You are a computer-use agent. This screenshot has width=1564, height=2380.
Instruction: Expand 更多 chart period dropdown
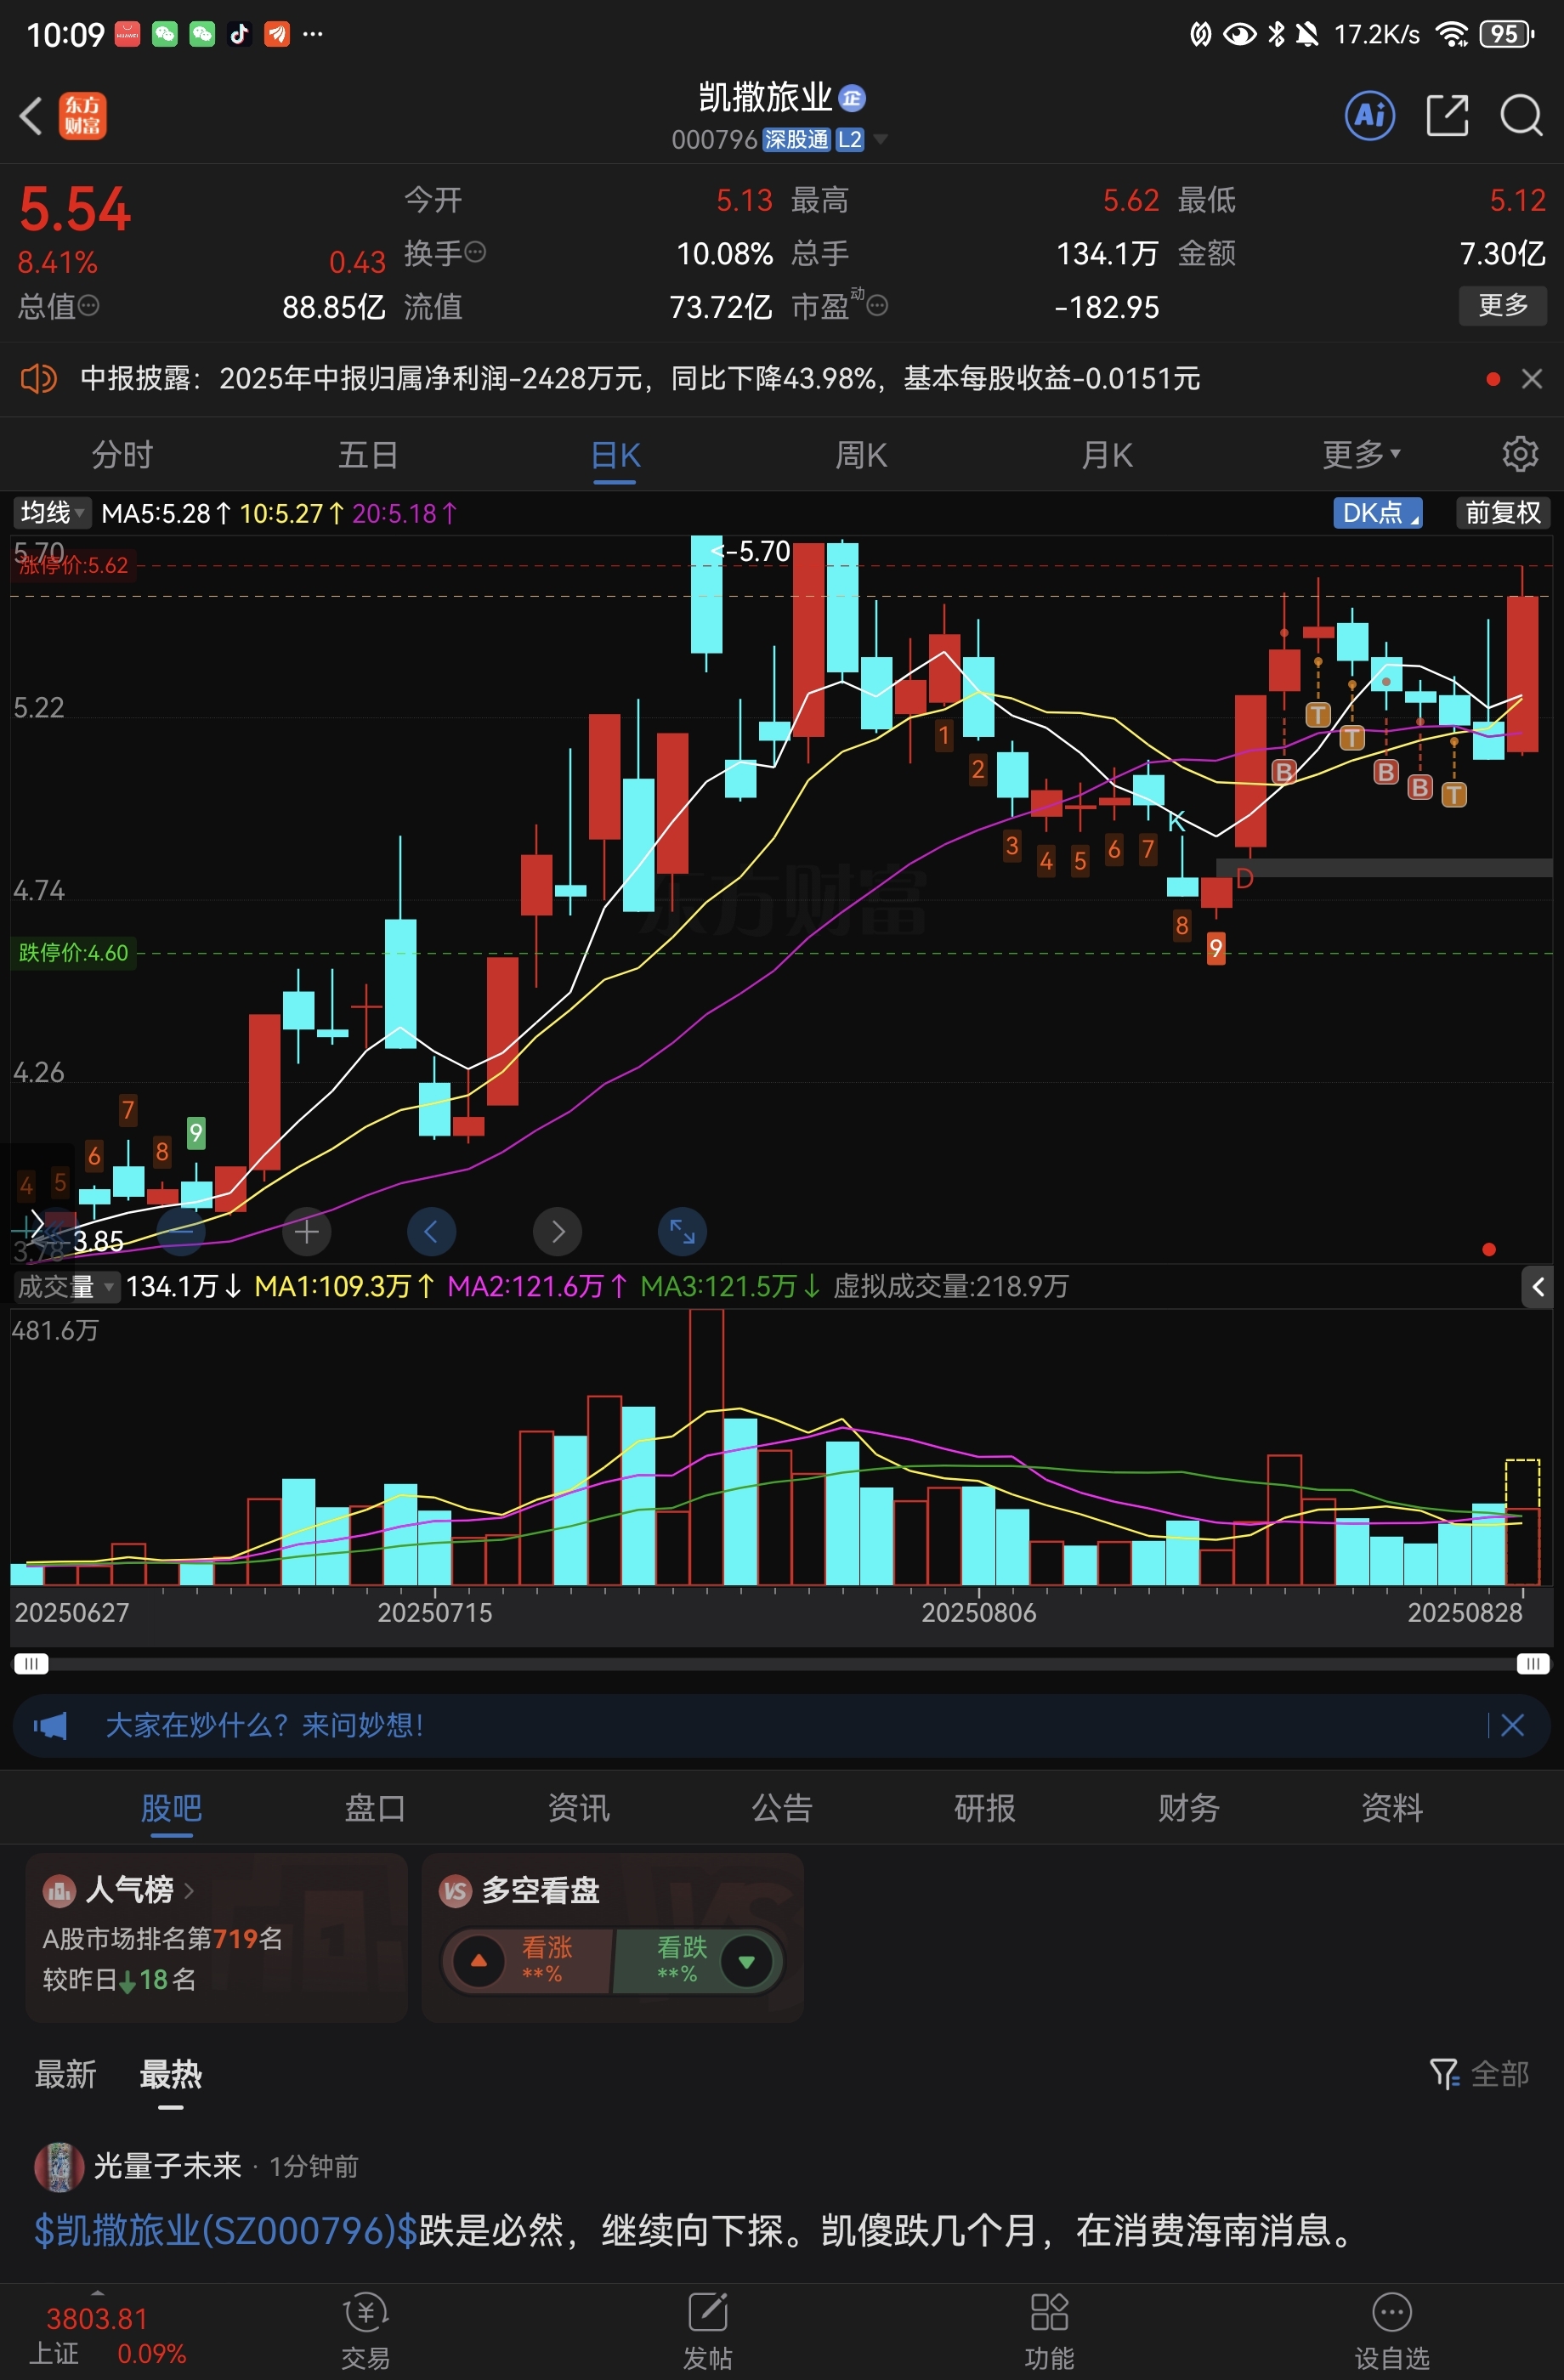(1361, 454)
